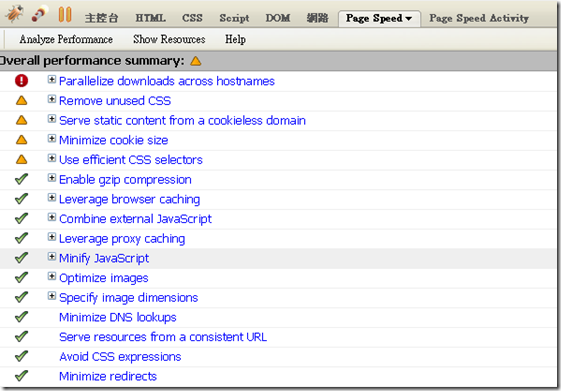Open the Leverage browser caching link

pyautogui.click(x=130, y=200)
